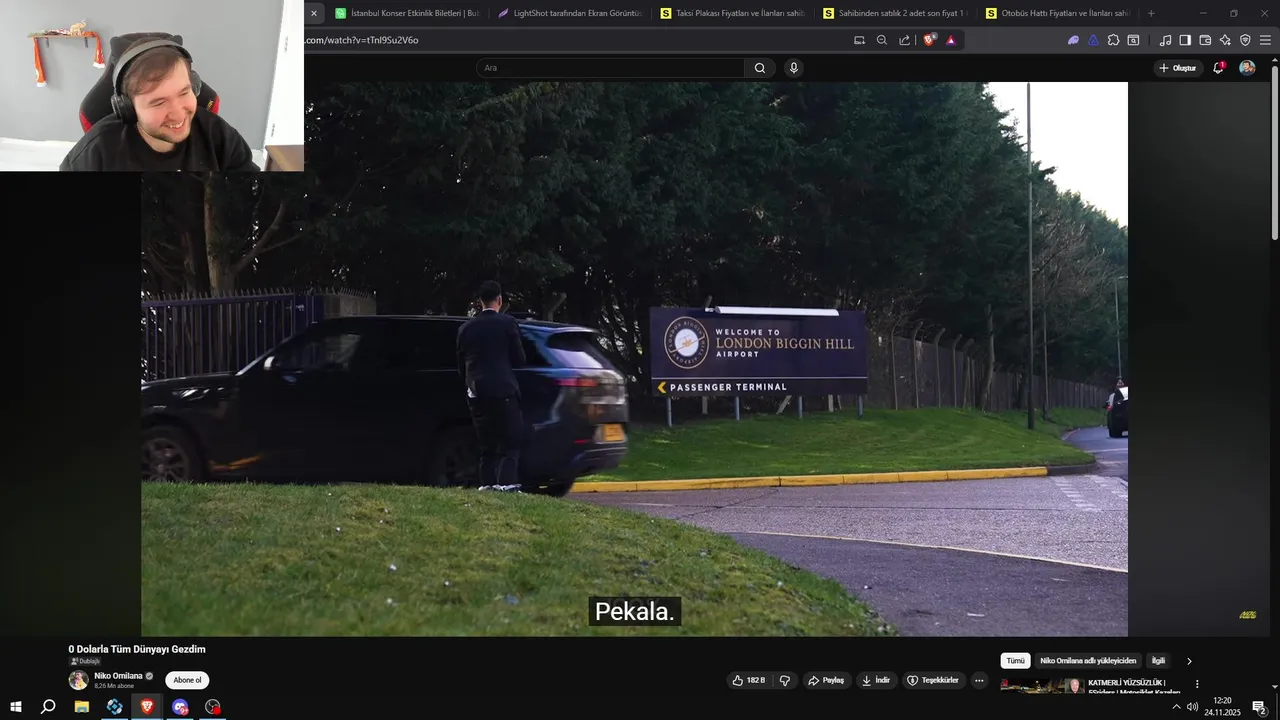Switch to Taksi Plakası Fiyatları tab
1280x720 pixels.
[x=732, y=13]
